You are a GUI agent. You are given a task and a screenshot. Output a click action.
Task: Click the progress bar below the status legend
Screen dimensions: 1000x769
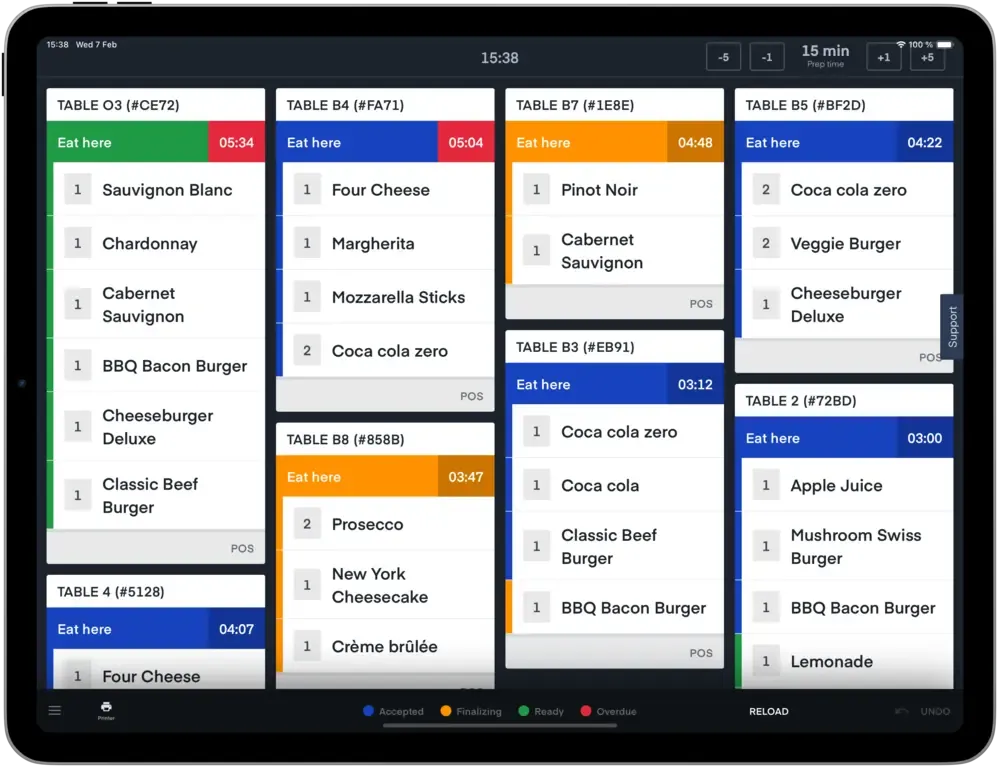coord(500,726)
